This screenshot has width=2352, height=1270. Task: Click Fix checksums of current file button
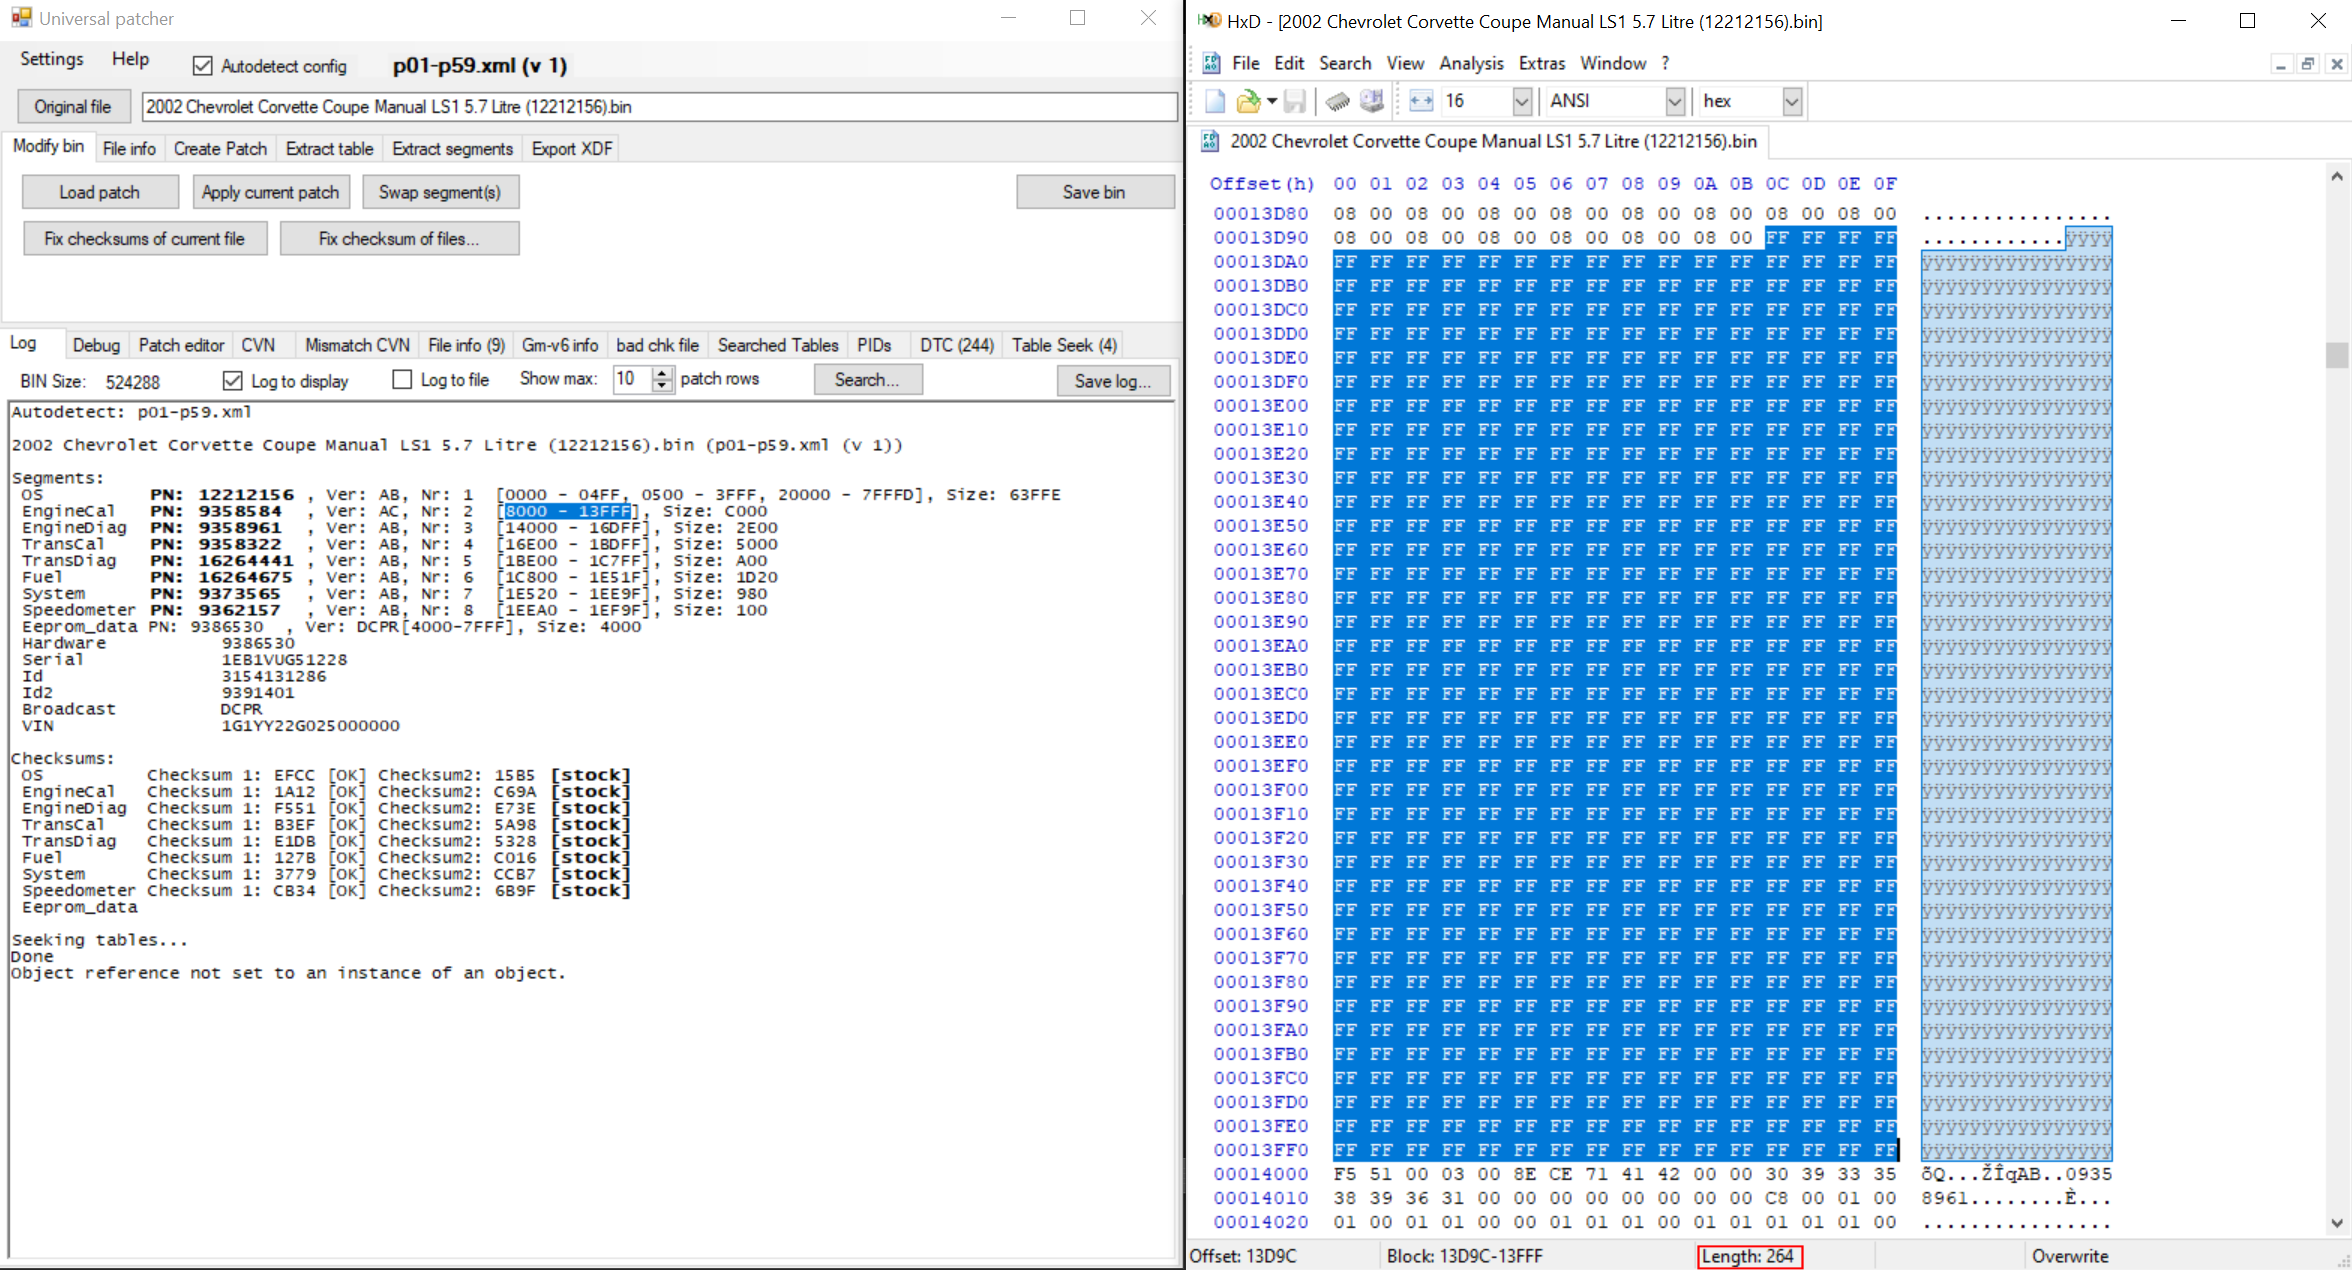coord(144,238)
